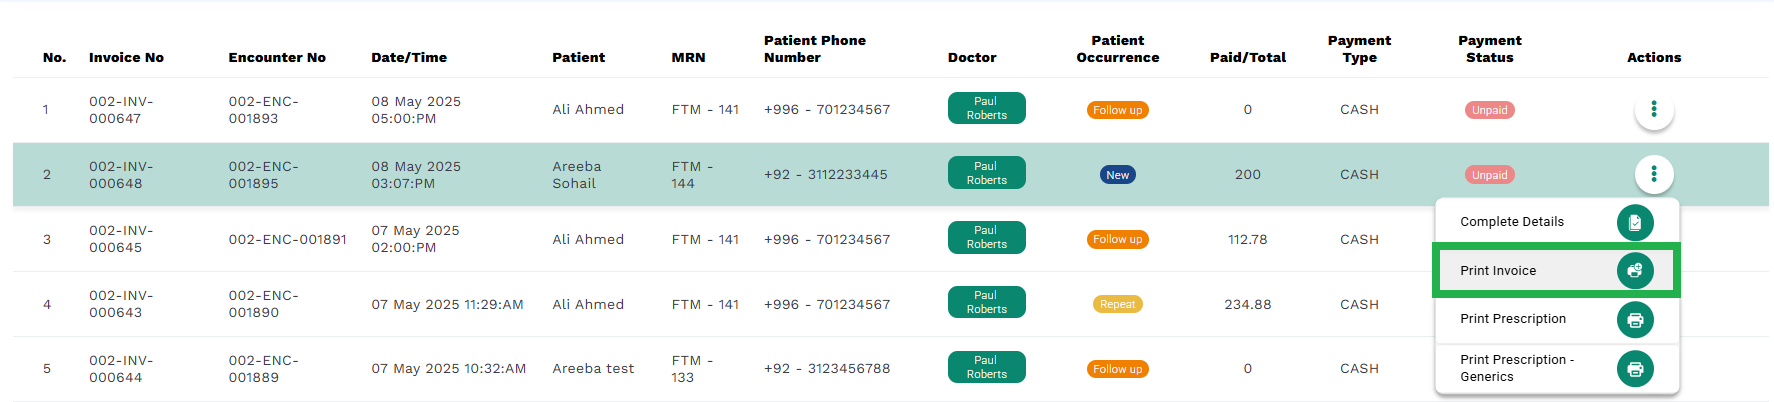
Task: Click the Date/Time column header
Action: click(x=409, y=58)
